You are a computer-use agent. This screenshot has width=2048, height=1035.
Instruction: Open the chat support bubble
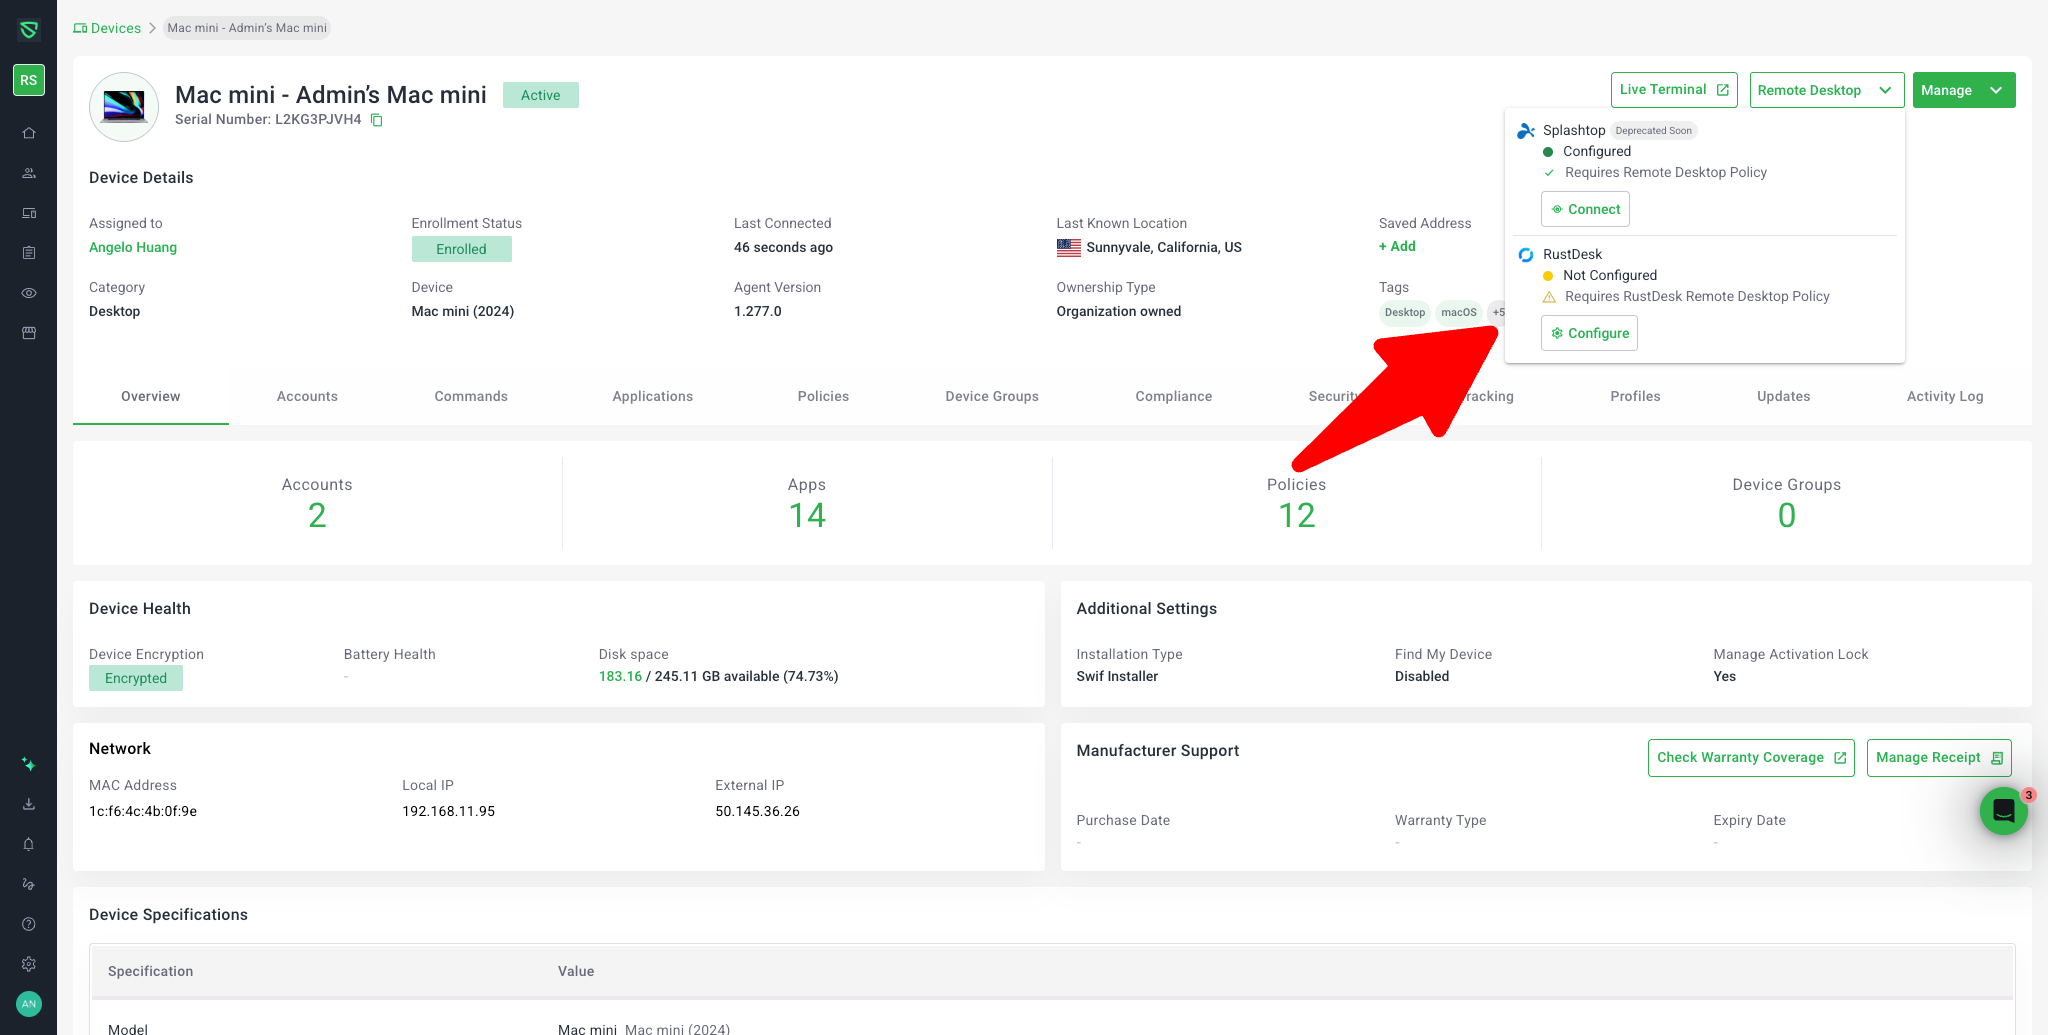pos(2003,811)
